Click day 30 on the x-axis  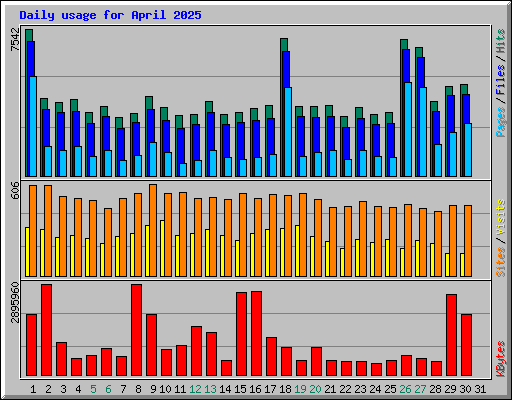click(465, 389)
